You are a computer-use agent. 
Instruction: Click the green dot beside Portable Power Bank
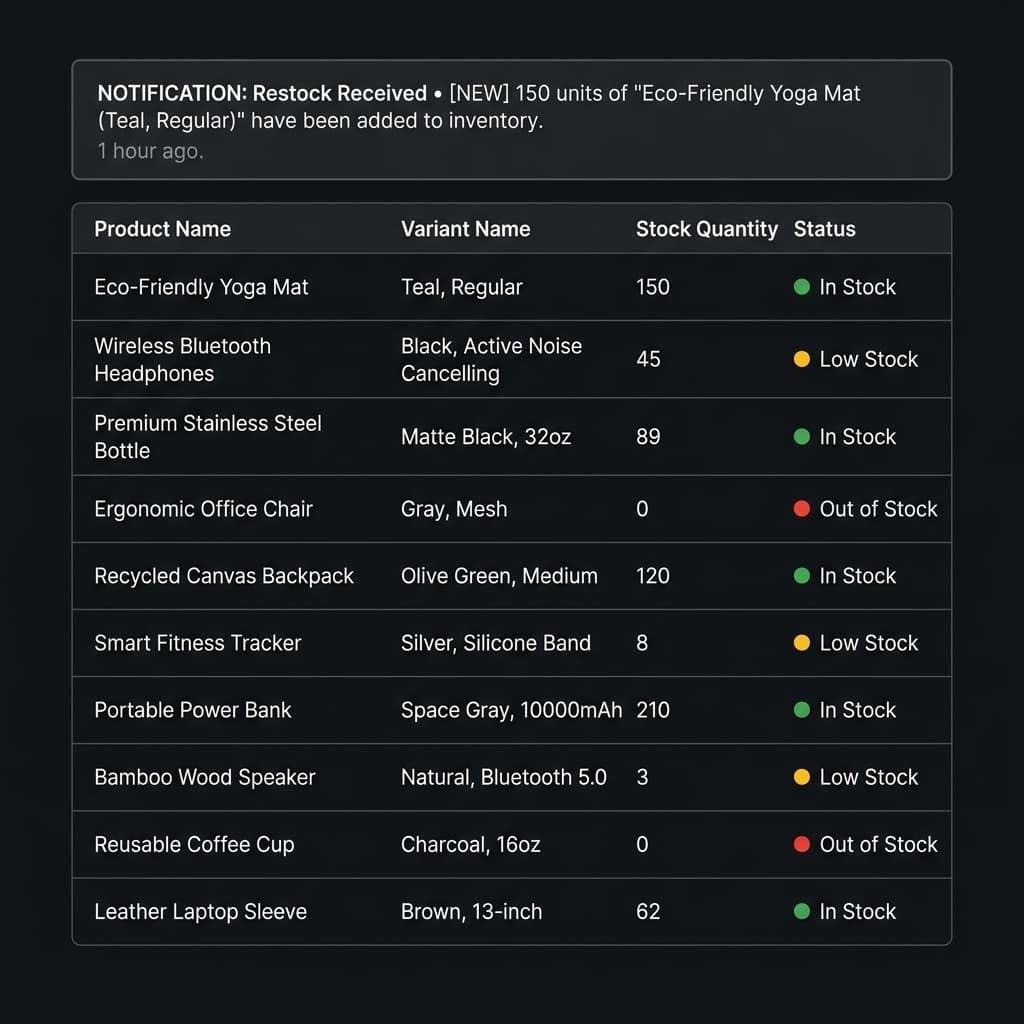801,710
